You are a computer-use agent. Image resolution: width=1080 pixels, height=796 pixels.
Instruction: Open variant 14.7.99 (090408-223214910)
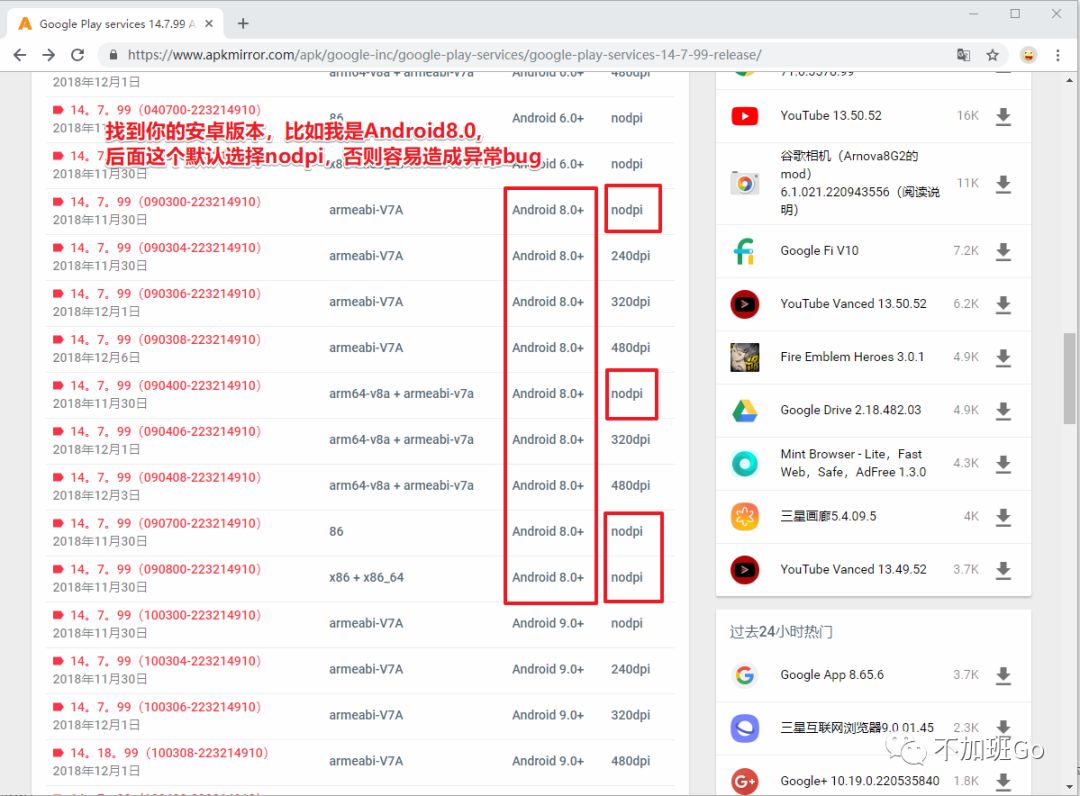(x=165, y=477)
